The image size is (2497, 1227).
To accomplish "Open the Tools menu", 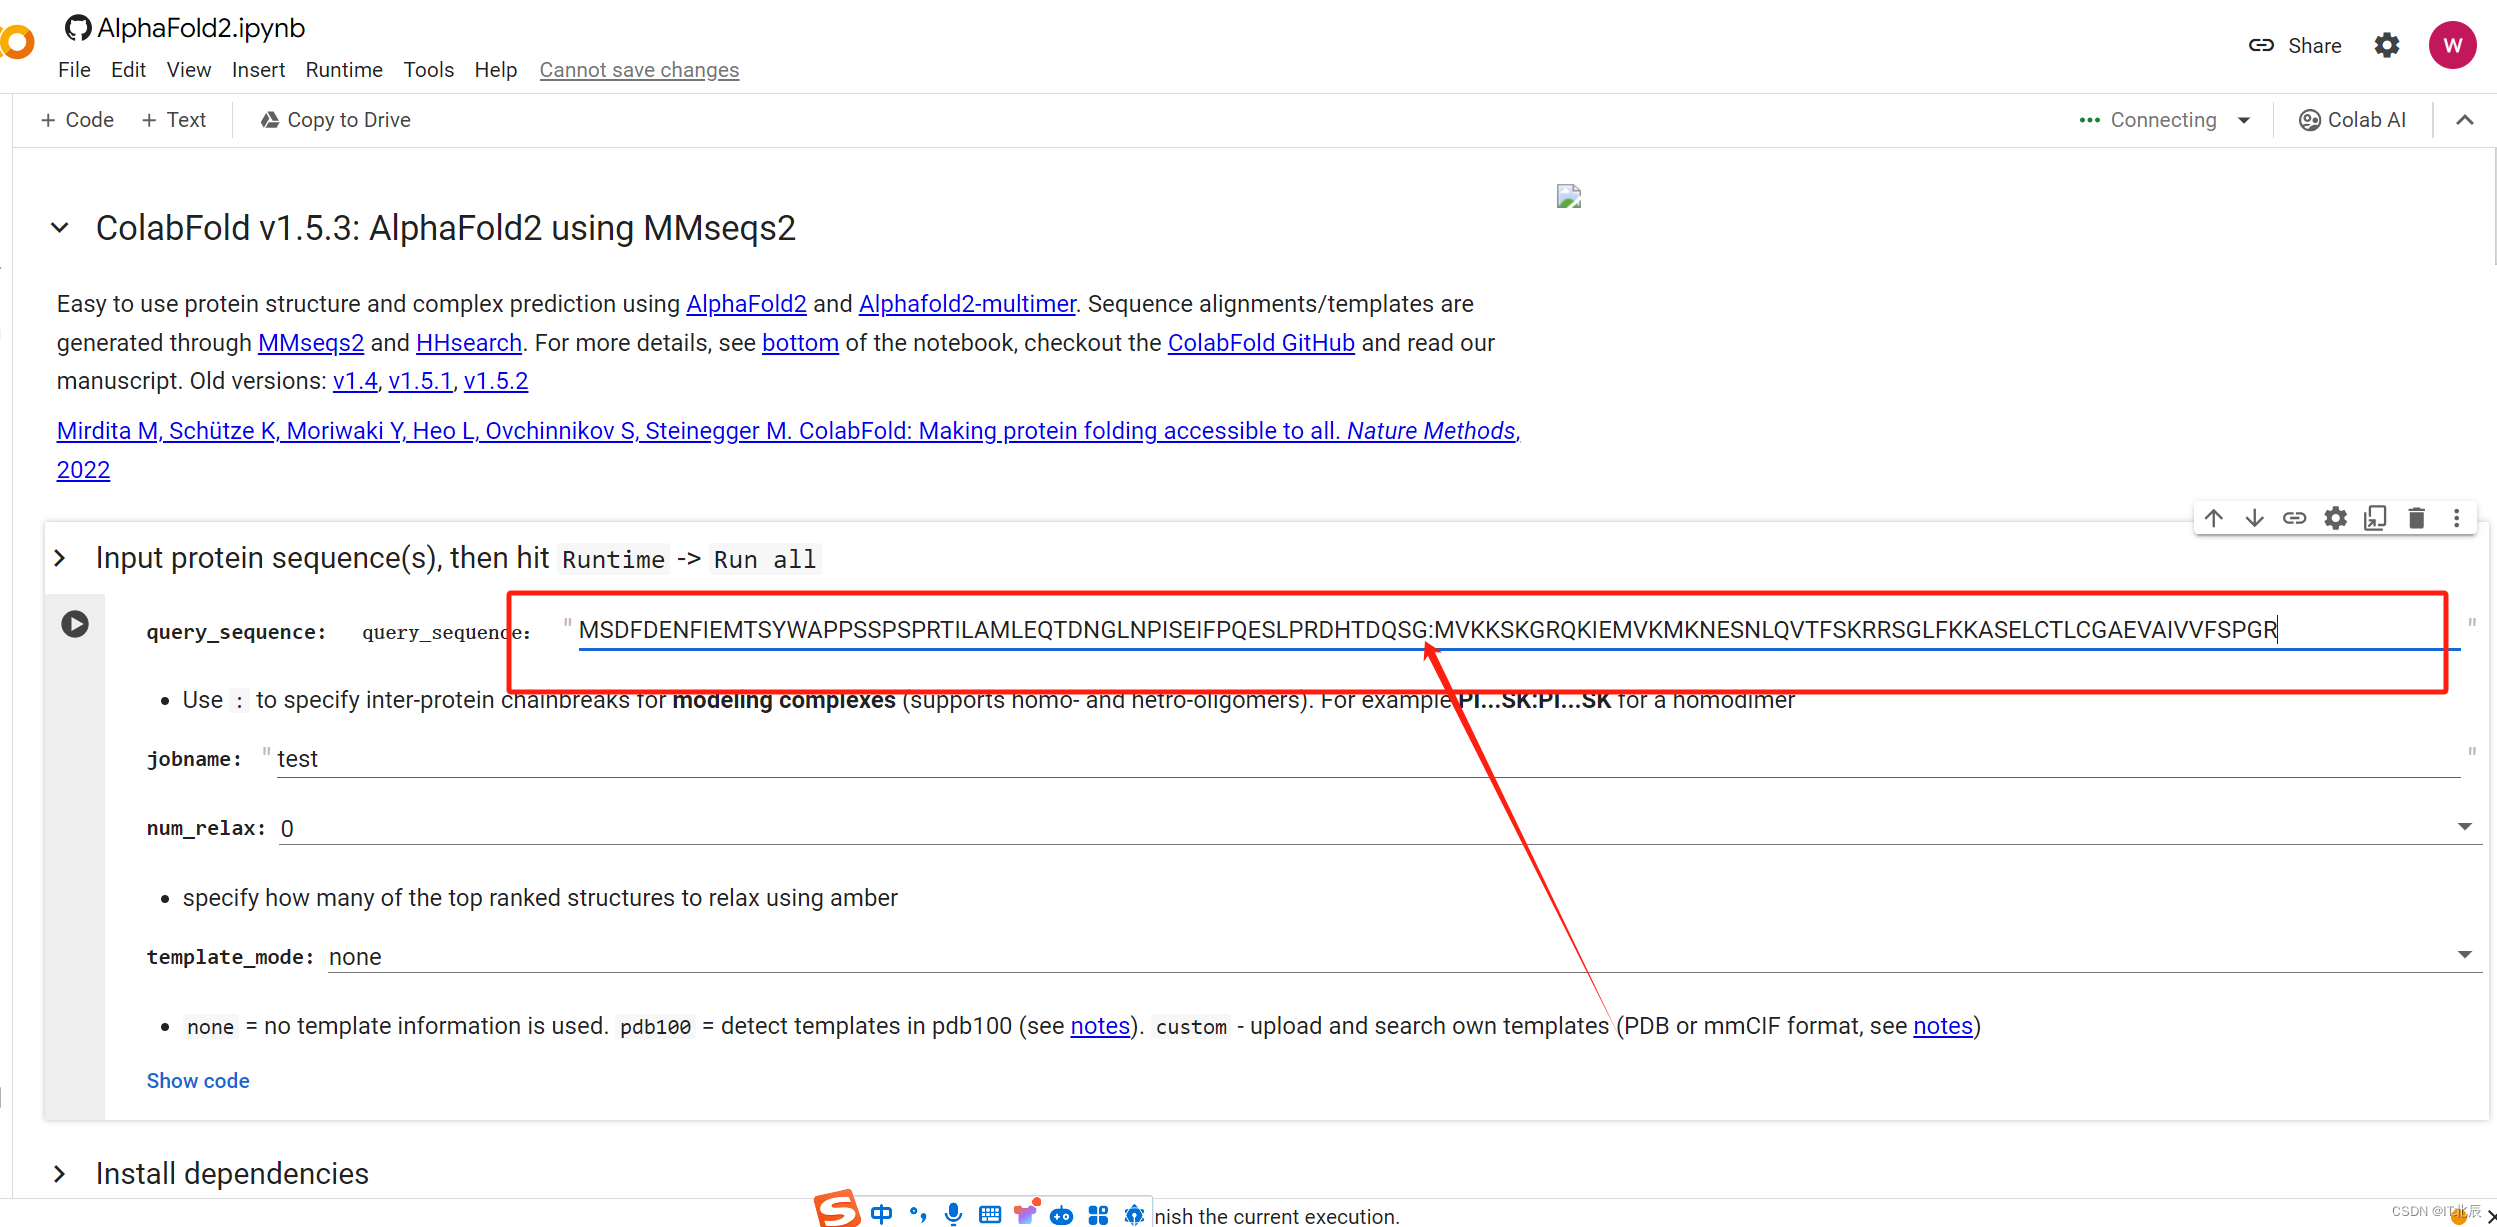I will [428, 70].
